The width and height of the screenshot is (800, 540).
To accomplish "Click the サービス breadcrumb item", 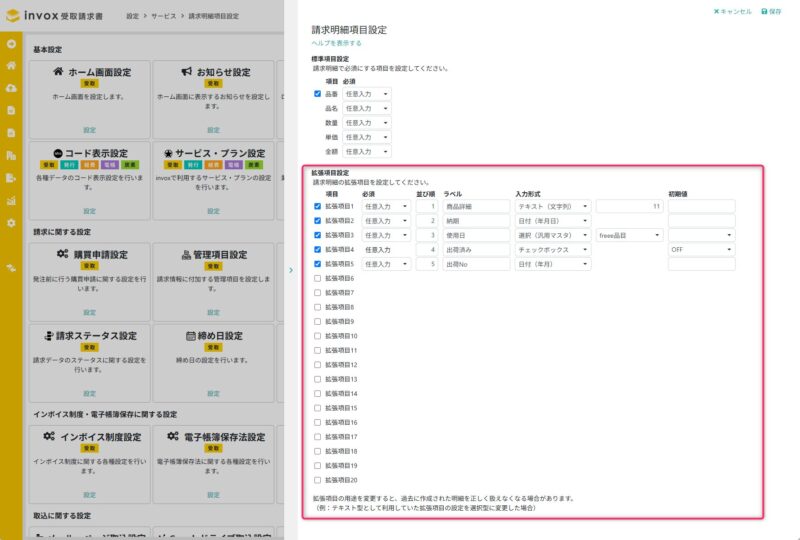I will click(x=164, y=16).
